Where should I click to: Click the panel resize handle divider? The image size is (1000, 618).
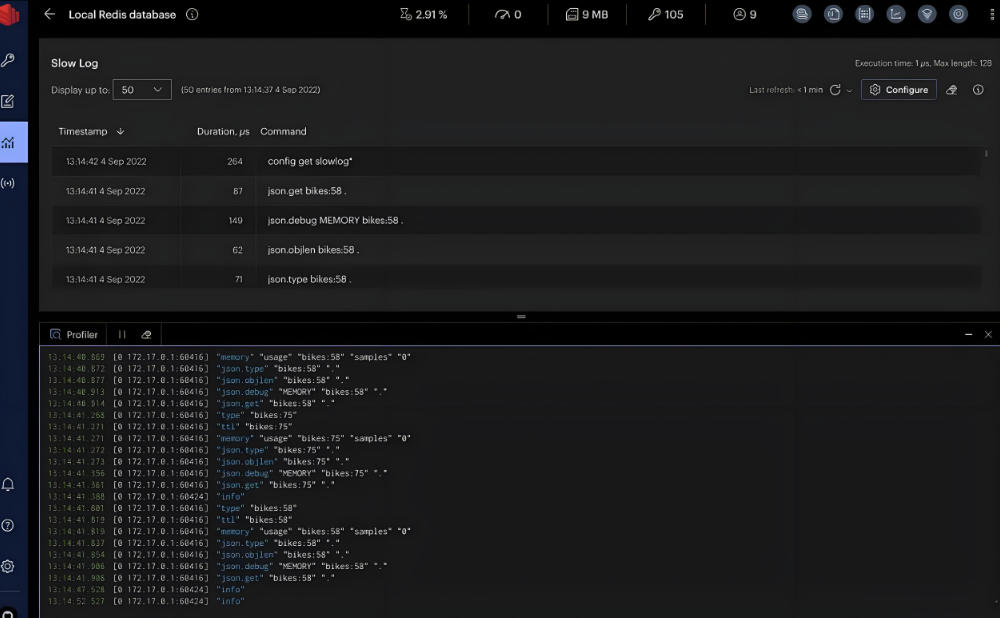pyautogui.click(x=520, y=316)
